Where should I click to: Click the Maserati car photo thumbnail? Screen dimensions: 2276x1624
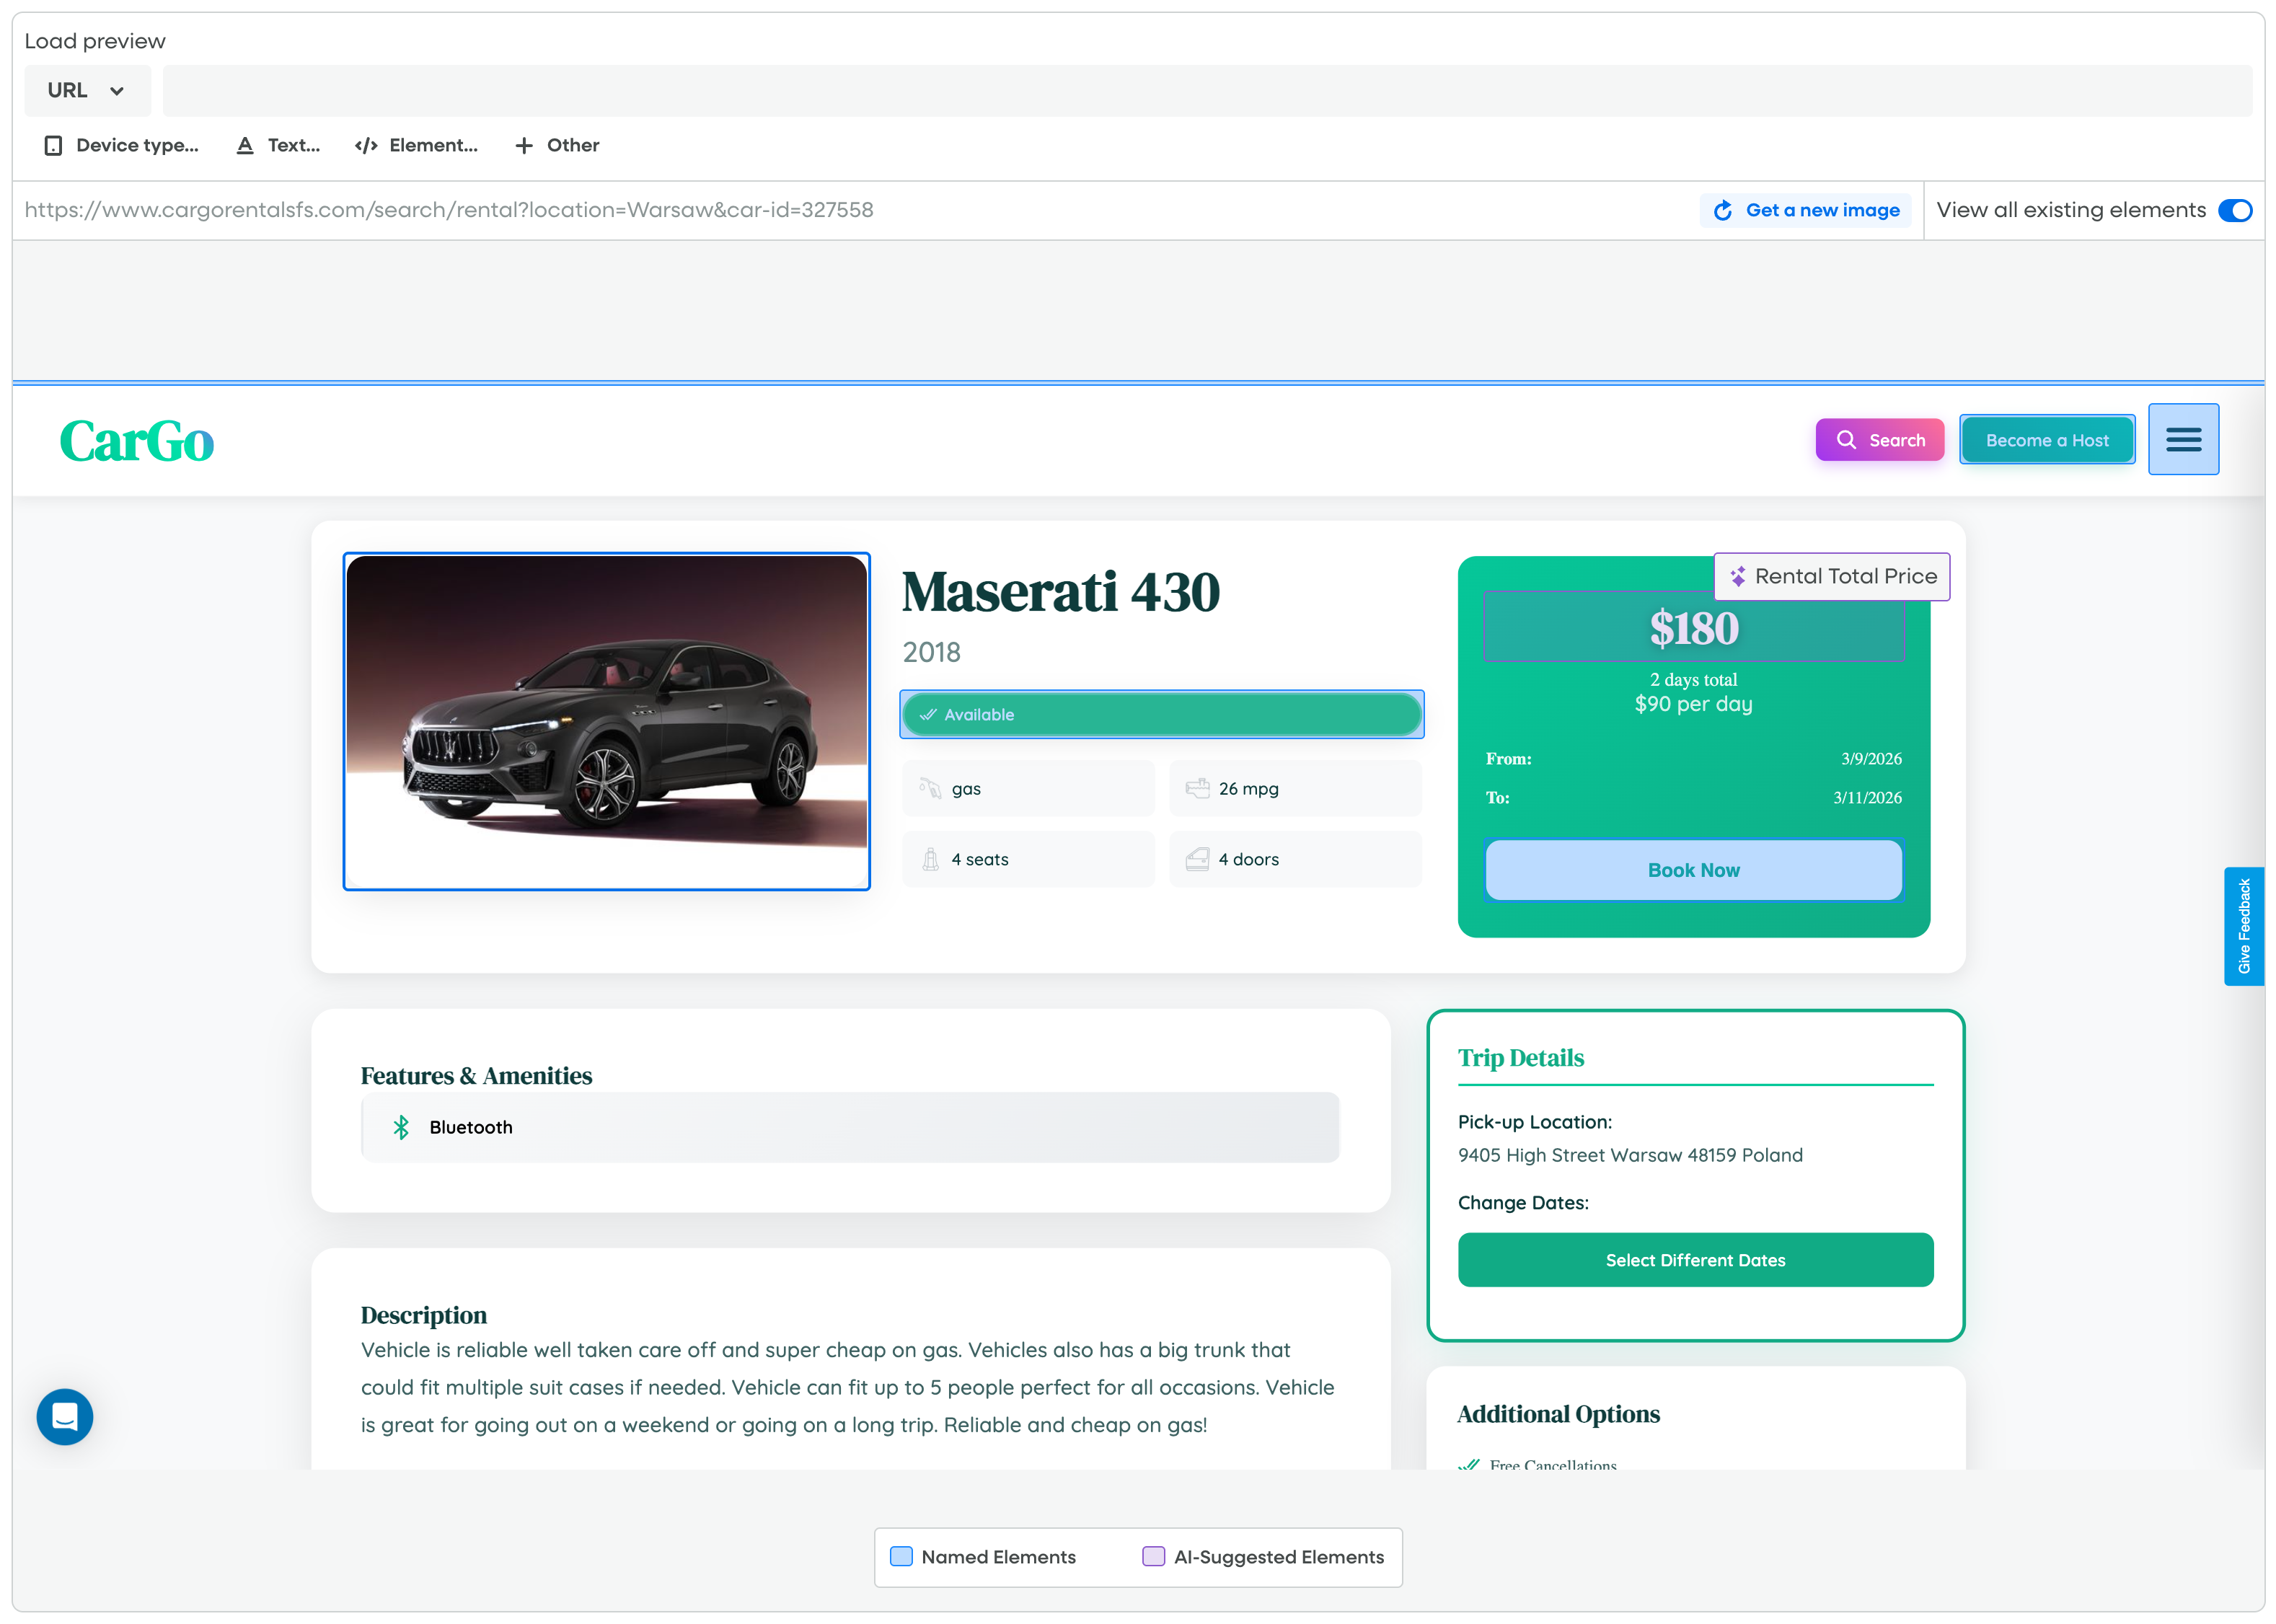606,721
